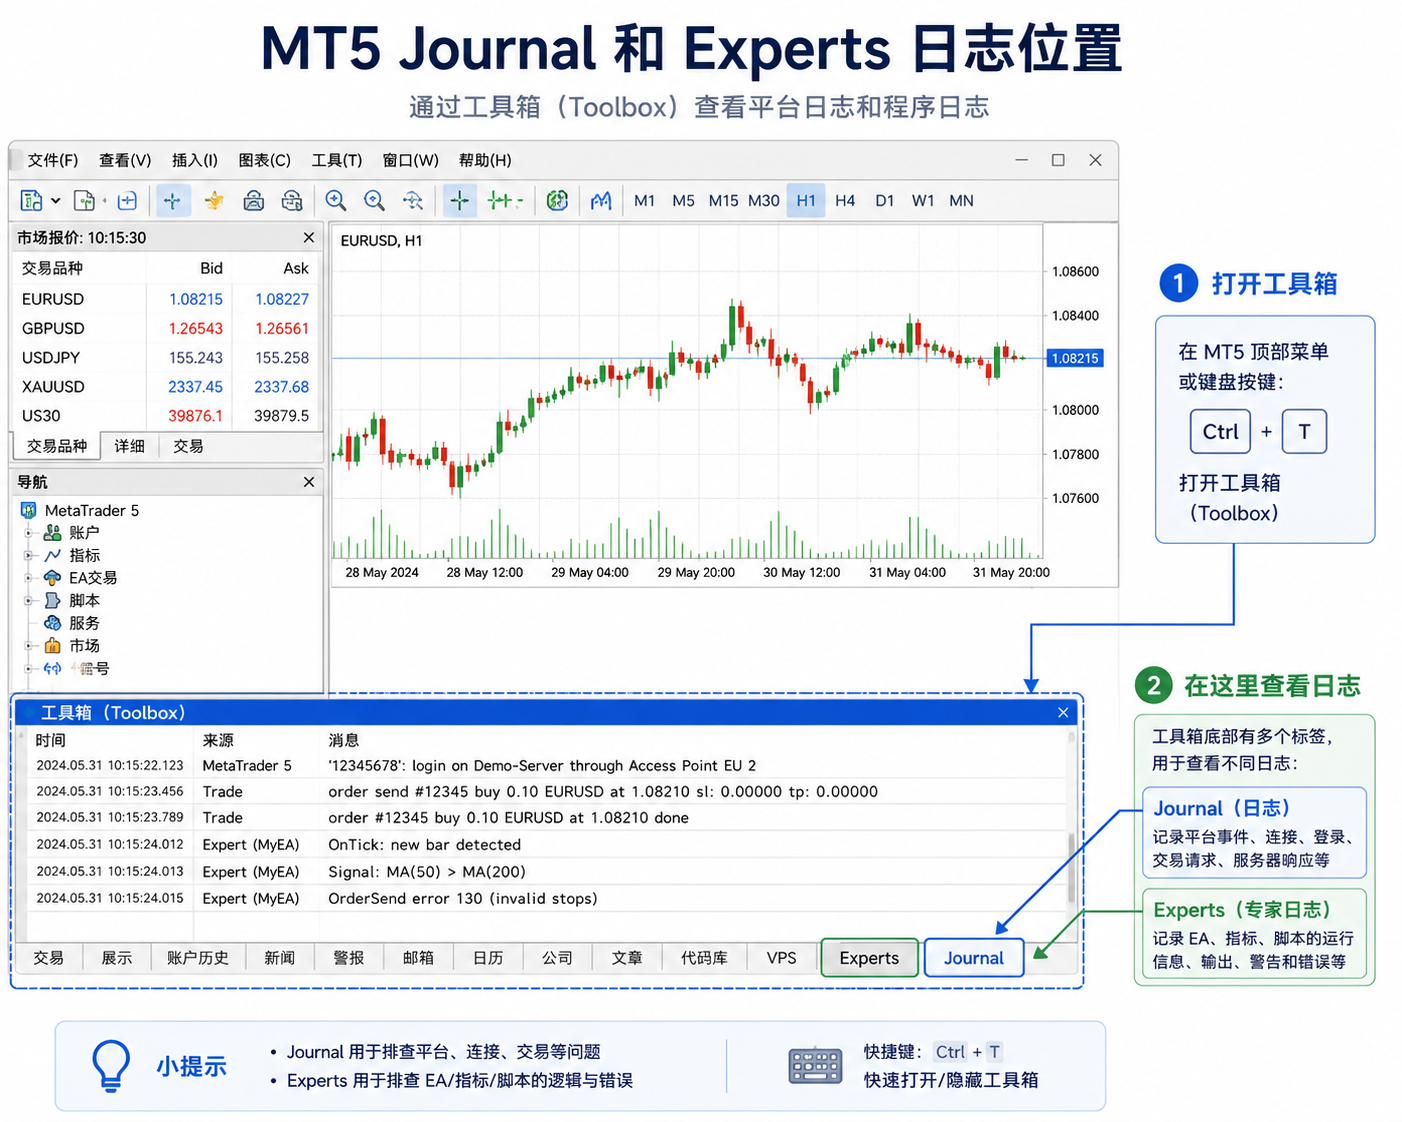This screenshot has width=1402, height=1122.
Task: Open the 邮箱 tab in Toolbox
Action: 419,958
